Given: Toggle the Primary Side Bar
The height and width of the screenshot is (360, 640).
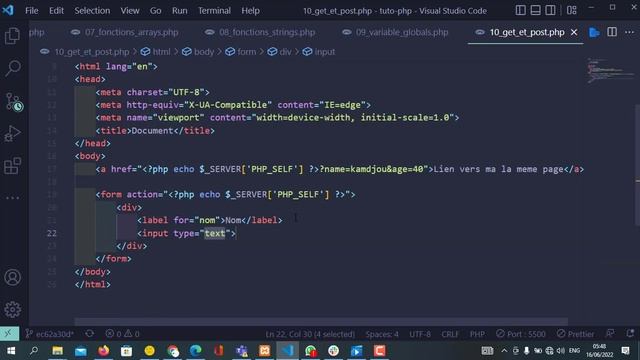Looking at the screenshot, I should click(520, 10).
